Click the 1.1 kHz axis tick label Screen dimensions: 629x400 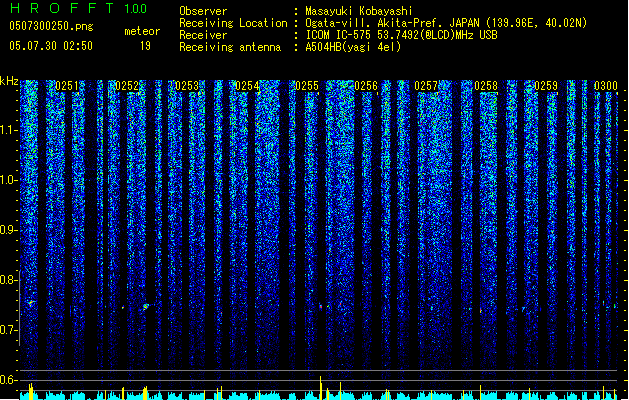tap(8, 130)
